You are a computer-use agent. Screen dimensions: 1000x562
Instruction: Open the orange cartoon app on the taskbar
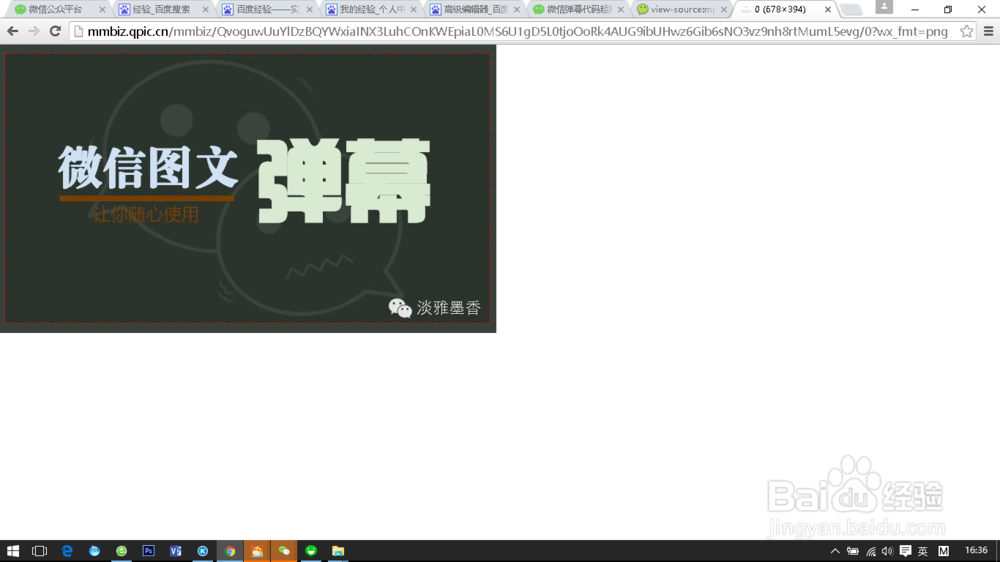[x=257, y=551]
